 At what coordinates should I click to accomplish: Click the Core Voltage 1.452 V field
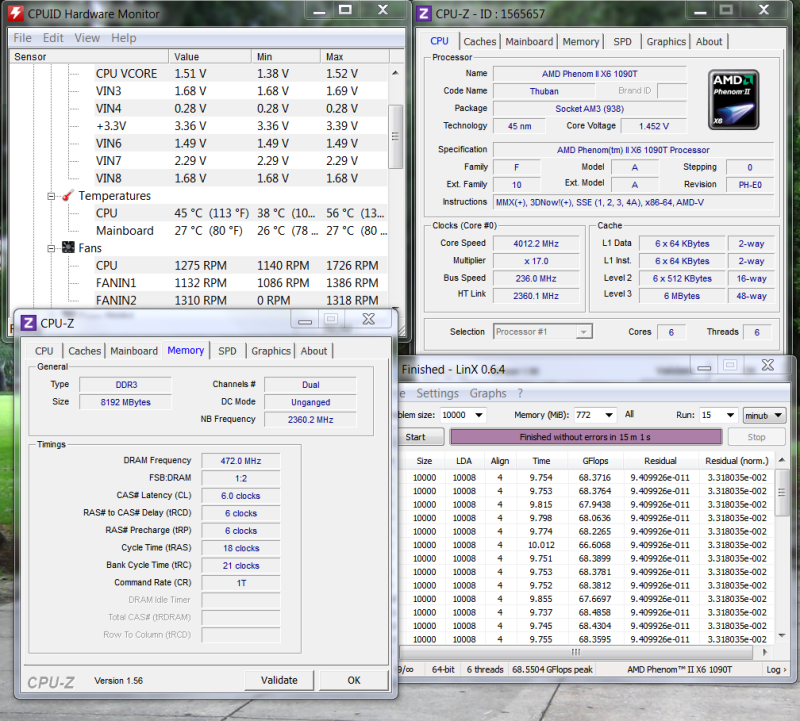(x=654, y=126)
